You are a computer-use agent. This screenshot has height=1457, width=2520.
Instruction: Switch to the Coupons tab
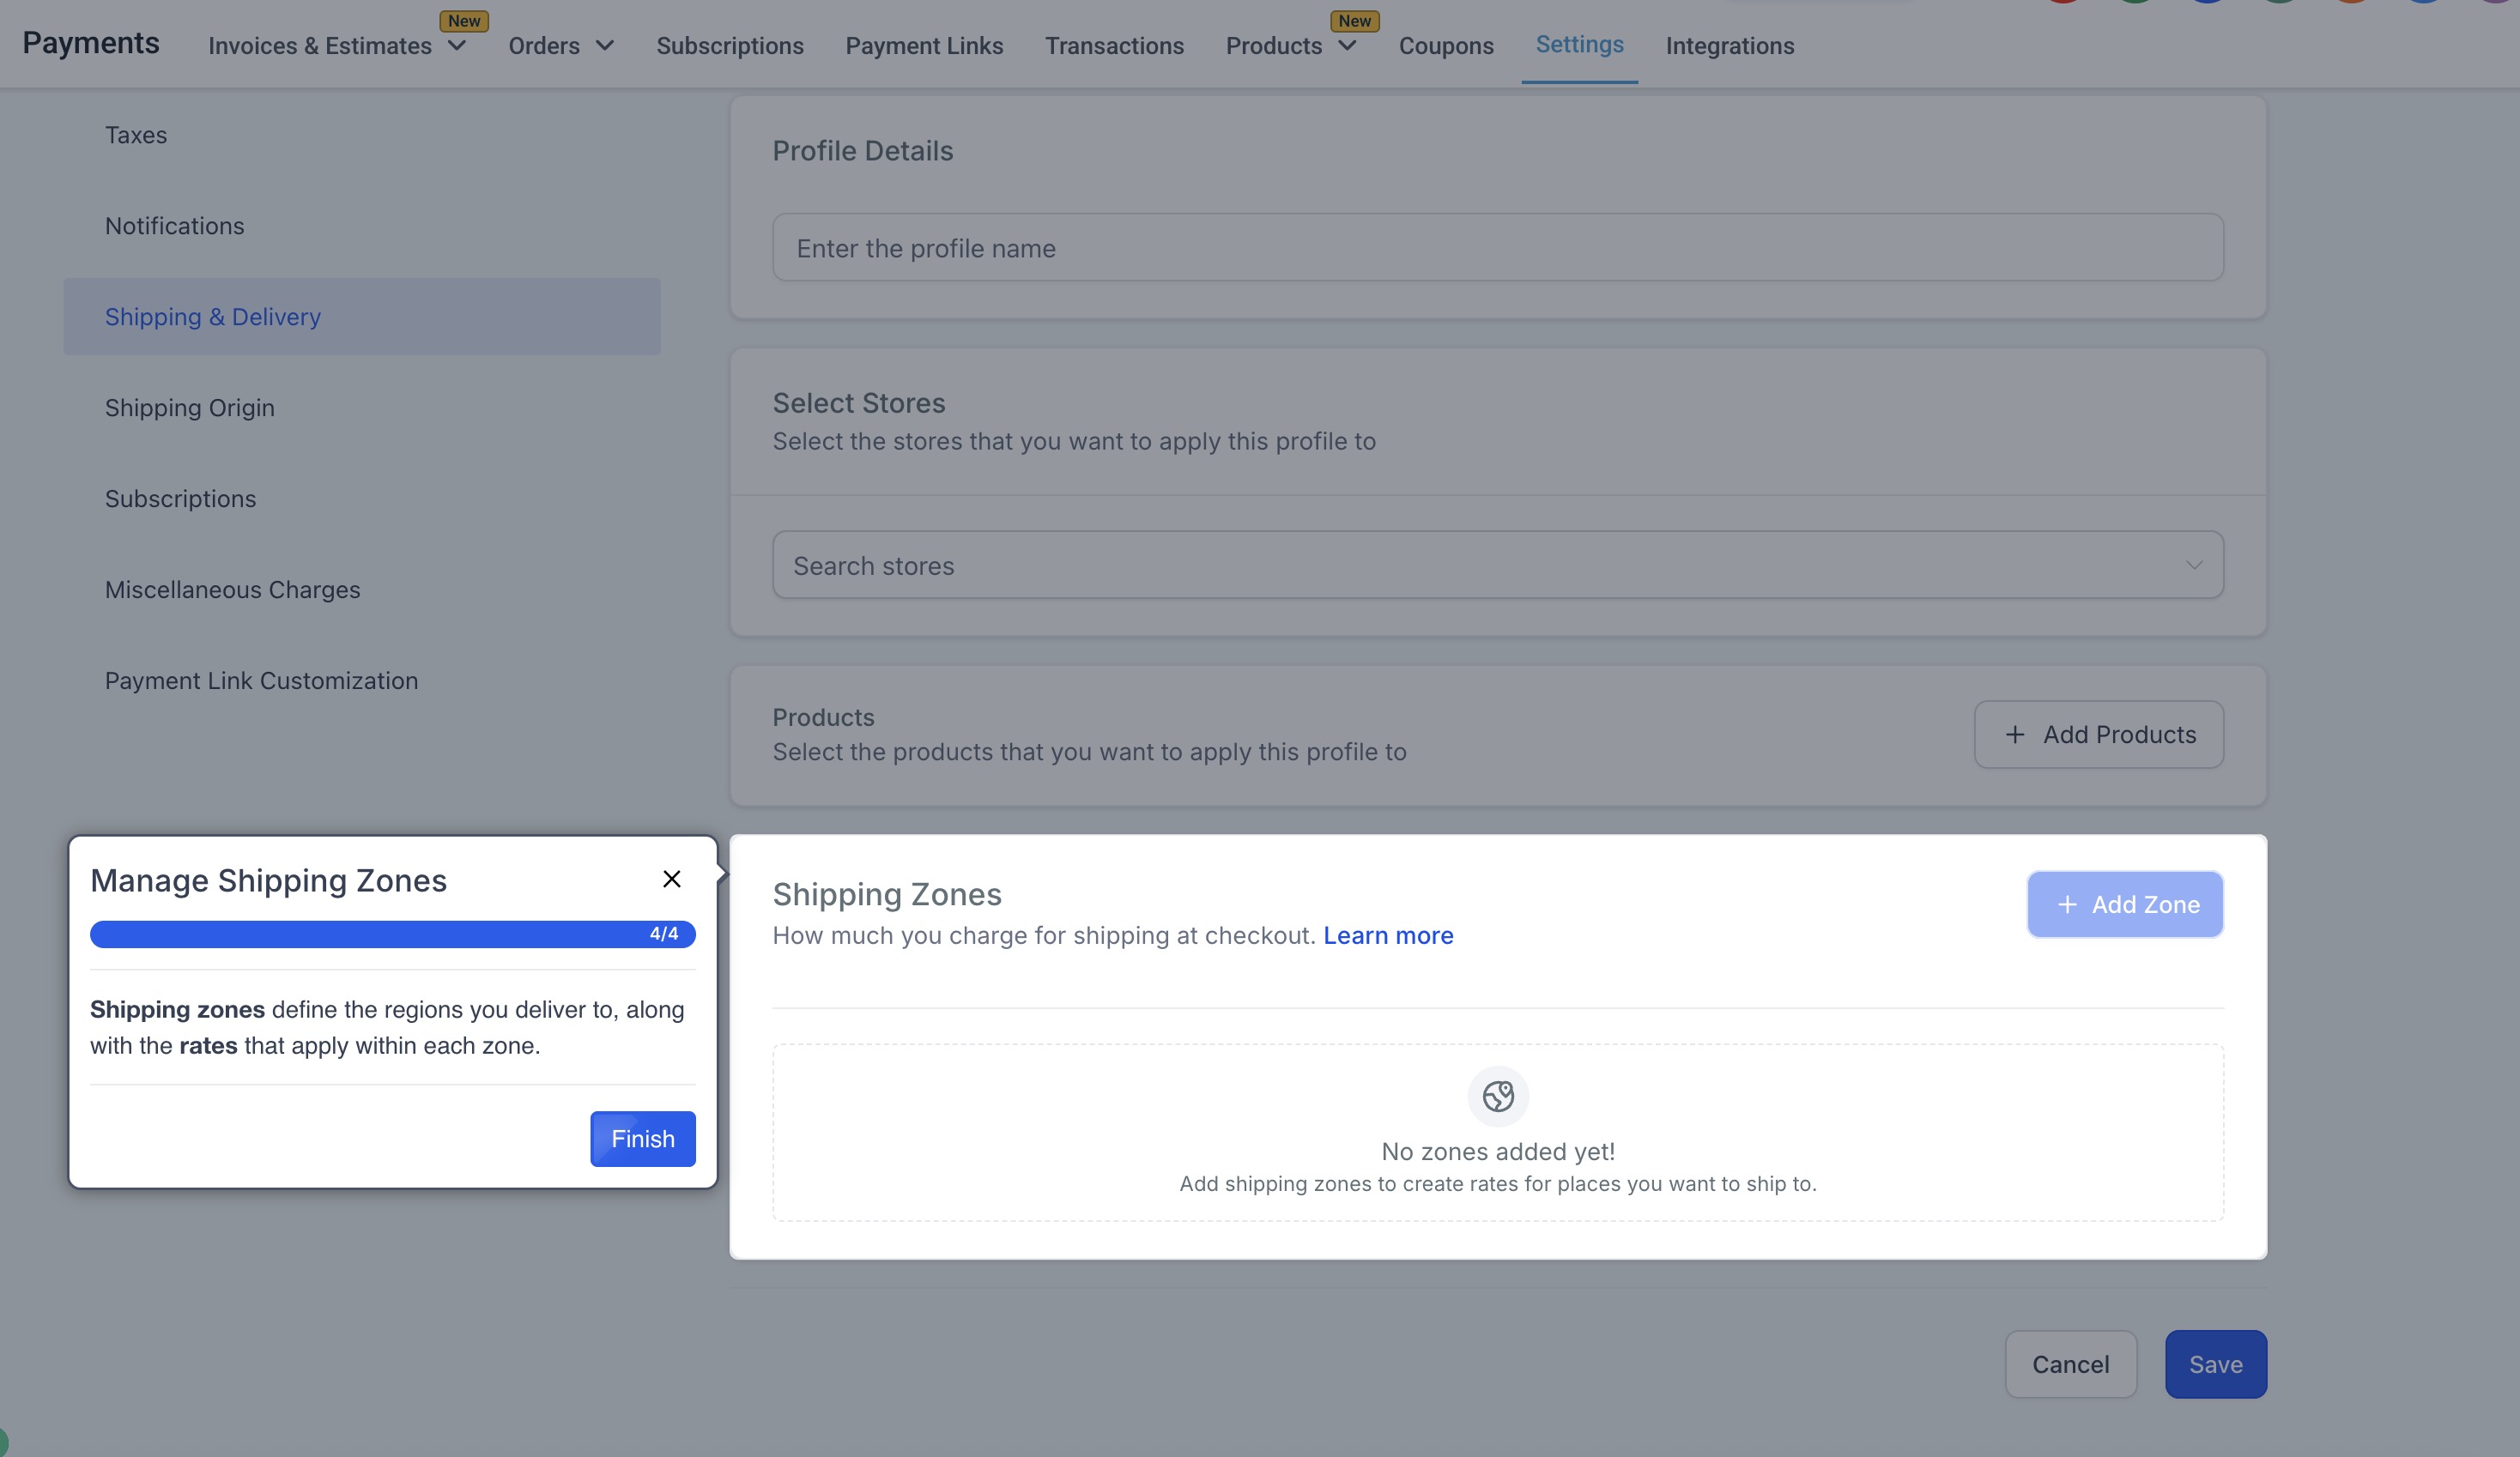click(x=1445, y=46)
